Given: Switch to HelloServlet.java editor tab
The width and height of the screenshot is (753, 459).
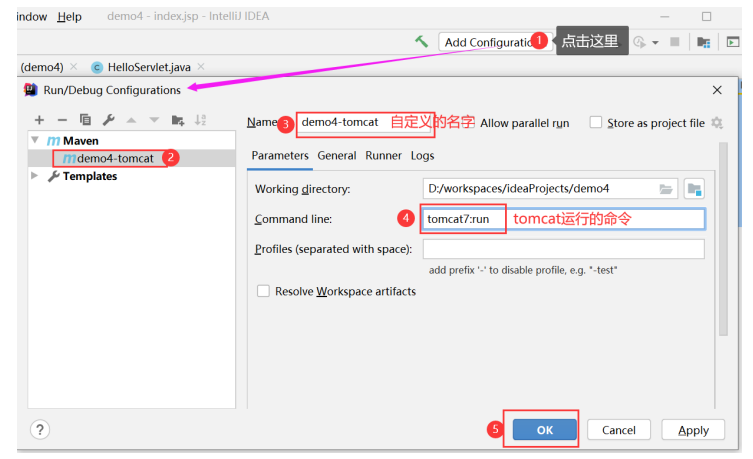Looking at the screenshot, I should click(x=149, y=67).
